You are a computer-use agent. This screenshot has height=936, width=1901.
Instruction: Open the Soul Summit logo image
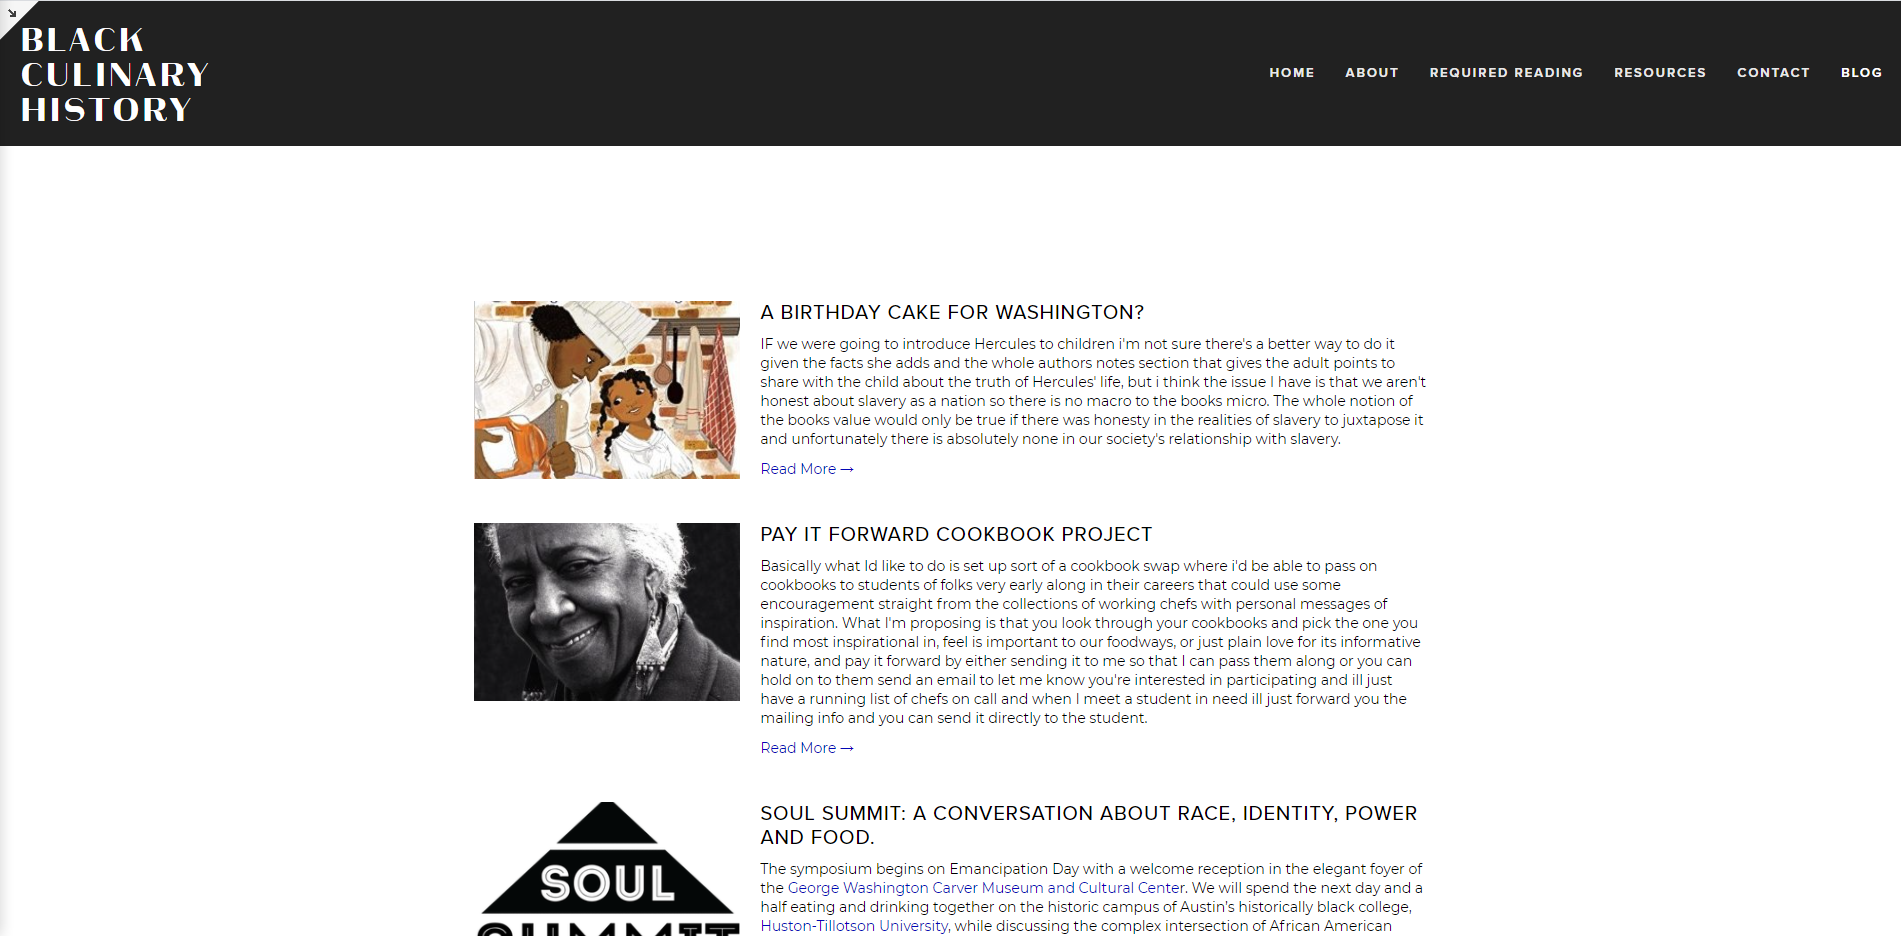[x=607, y=869]
